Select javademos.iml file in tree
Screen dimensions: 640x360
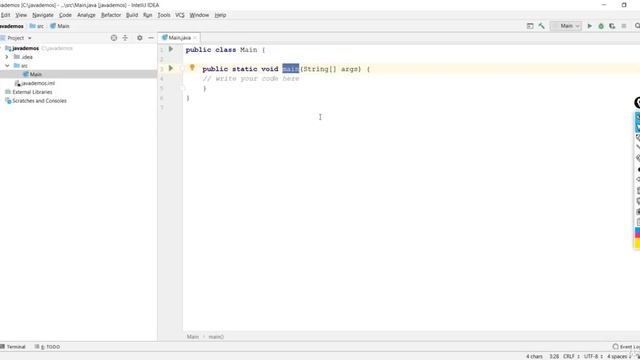pos(35,83)
